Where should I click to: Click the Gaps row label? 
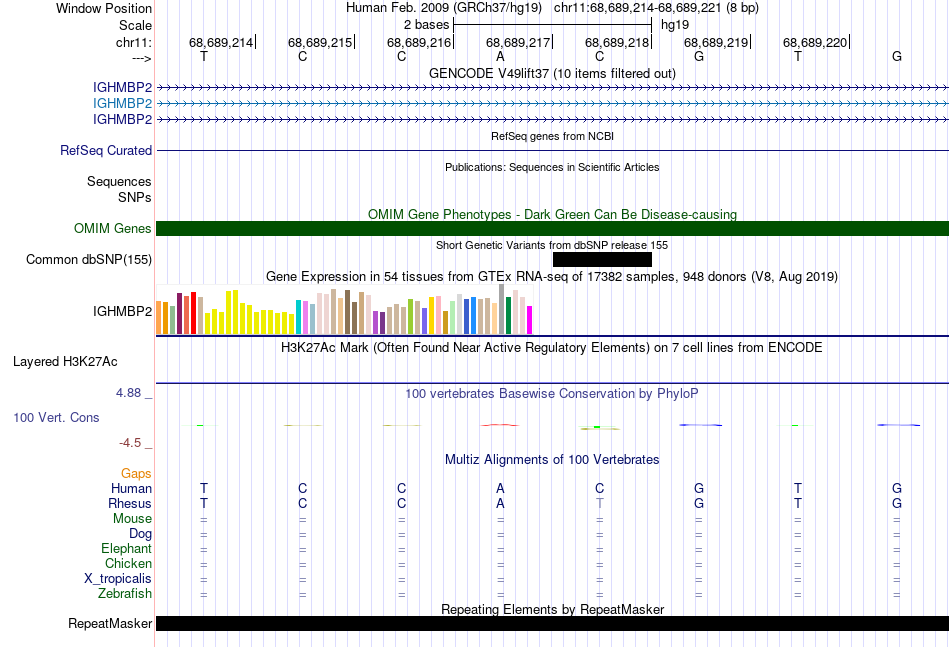(136, 474)
